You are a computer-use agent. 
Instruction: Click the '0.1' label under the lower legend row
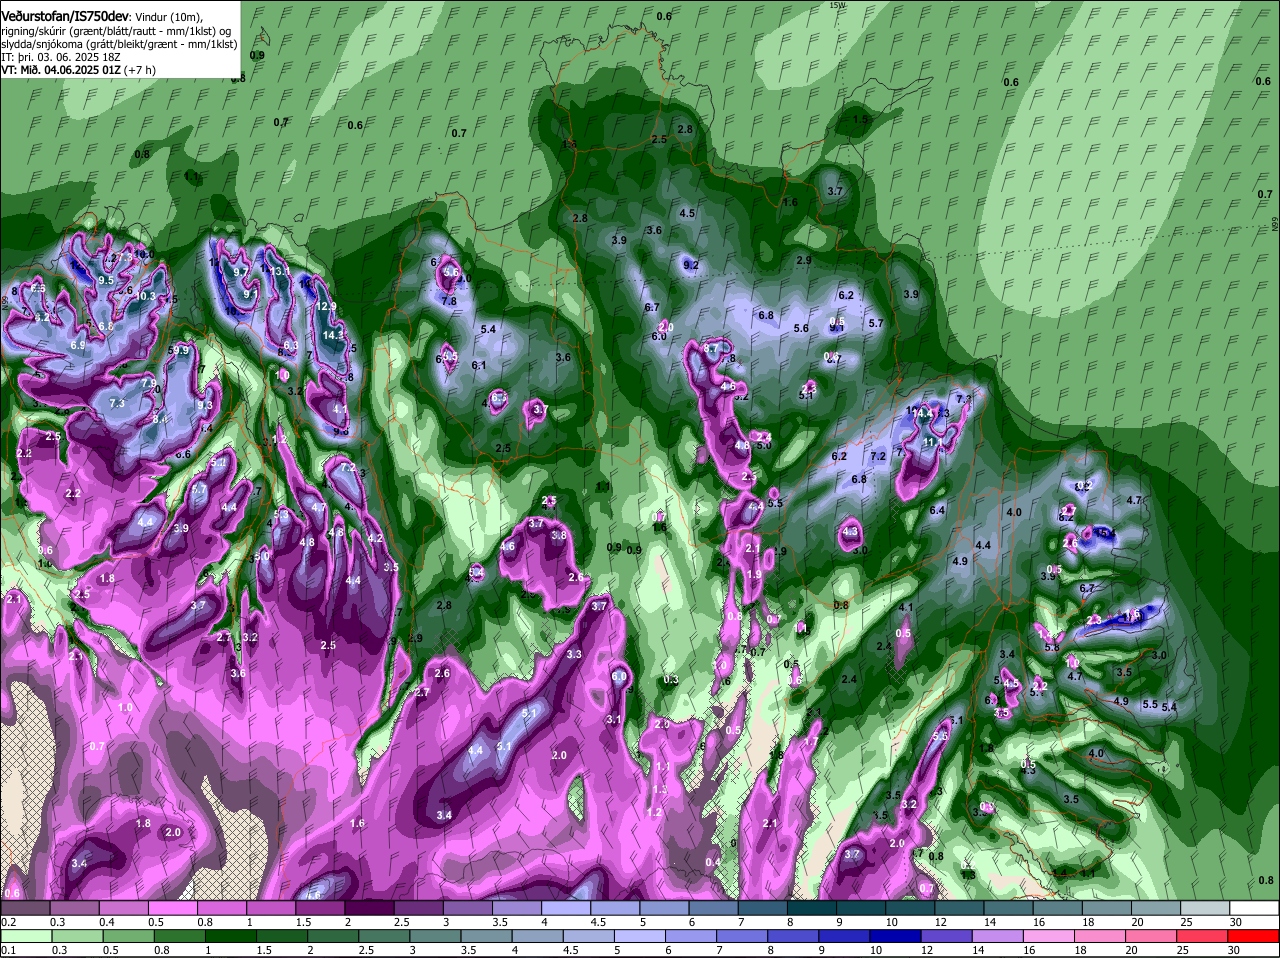8,950
